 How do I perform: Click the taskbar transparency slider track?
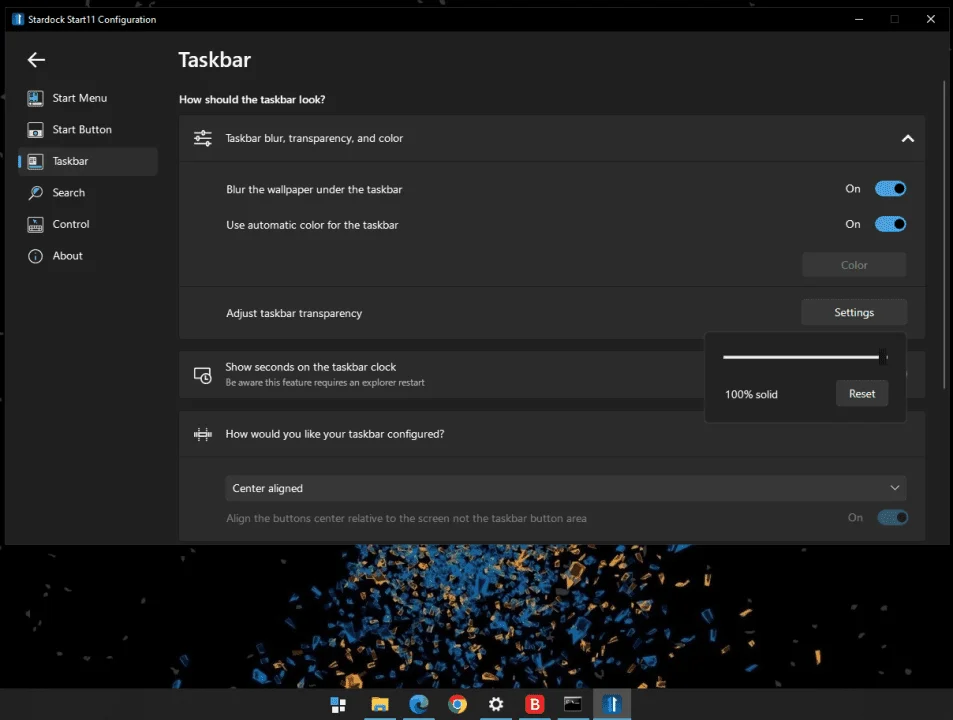(x=802, y=357)
